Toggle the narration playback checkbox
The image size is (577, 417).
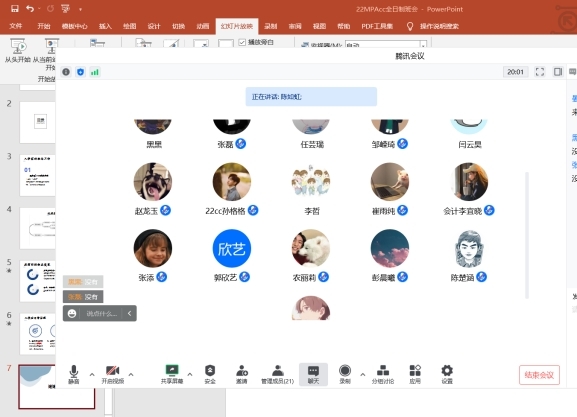click(x=242, y=42)
